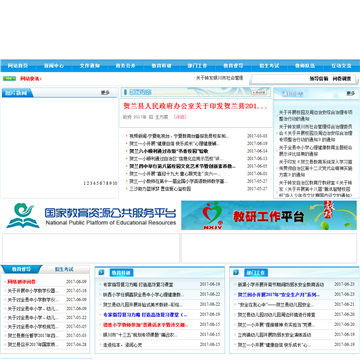This screenshot has width=360, height=360.
Task: Open the 教师队伍 navigation tab
Action: (x=305, y=66)
